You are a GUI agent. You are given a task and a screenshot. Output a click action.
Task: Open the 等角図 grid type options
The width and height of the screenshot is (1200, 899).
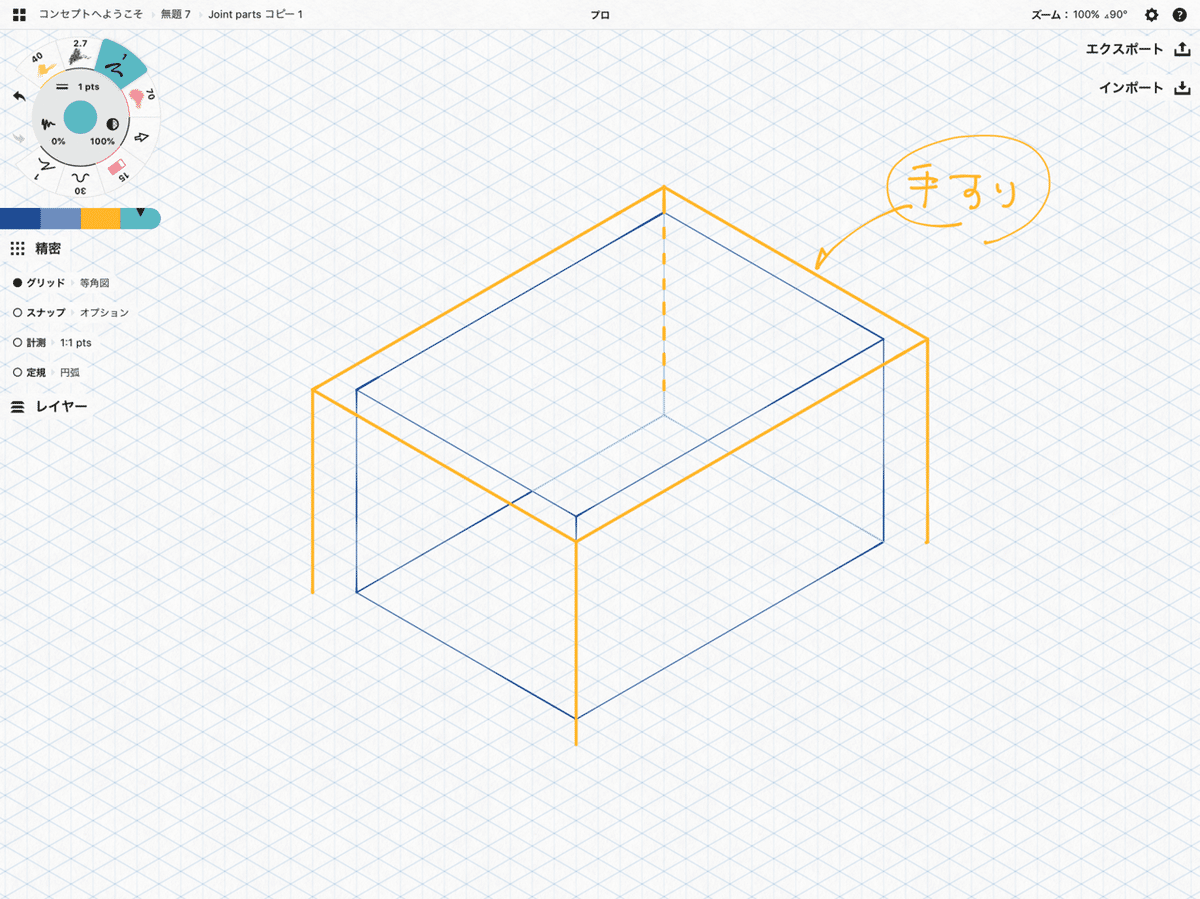pyautogui.click(x=94, y=283)
